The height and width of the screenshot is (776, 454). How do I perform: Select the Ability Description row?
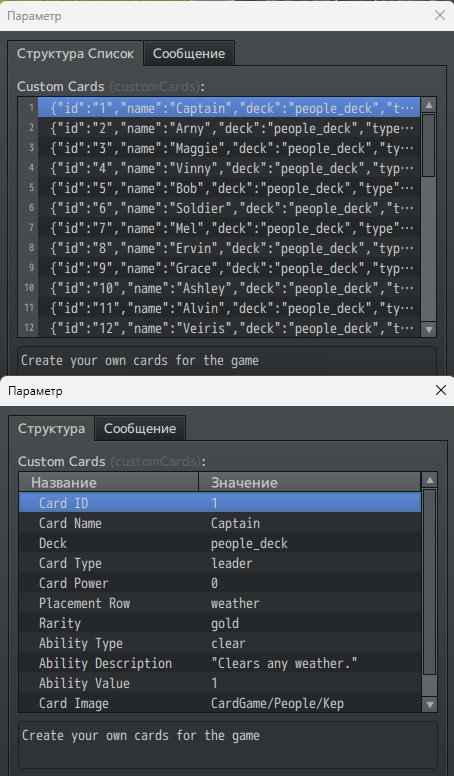pos(220,663)
